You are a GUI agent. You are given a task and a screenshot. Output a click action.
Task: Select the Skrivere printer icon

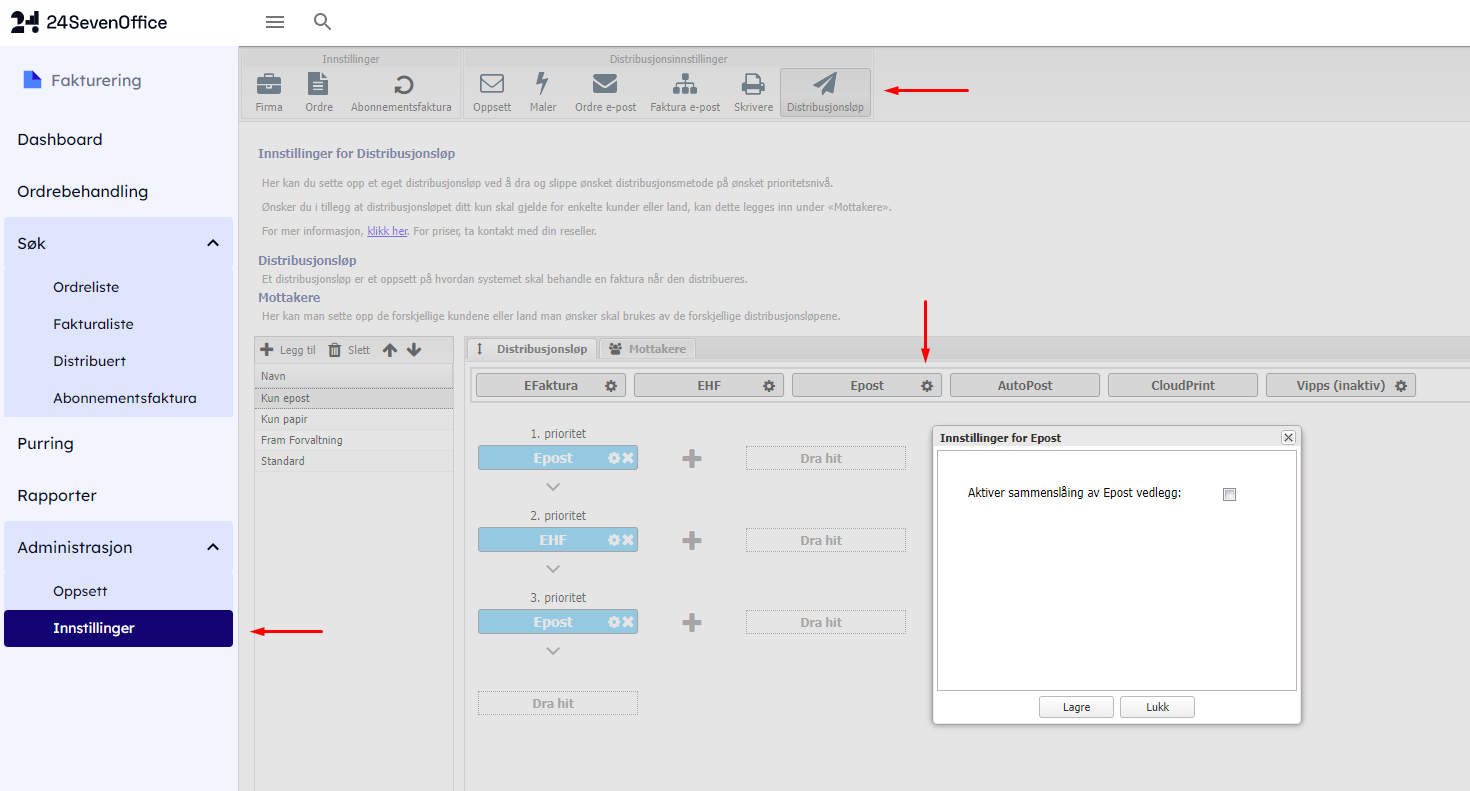click(753, 84)
